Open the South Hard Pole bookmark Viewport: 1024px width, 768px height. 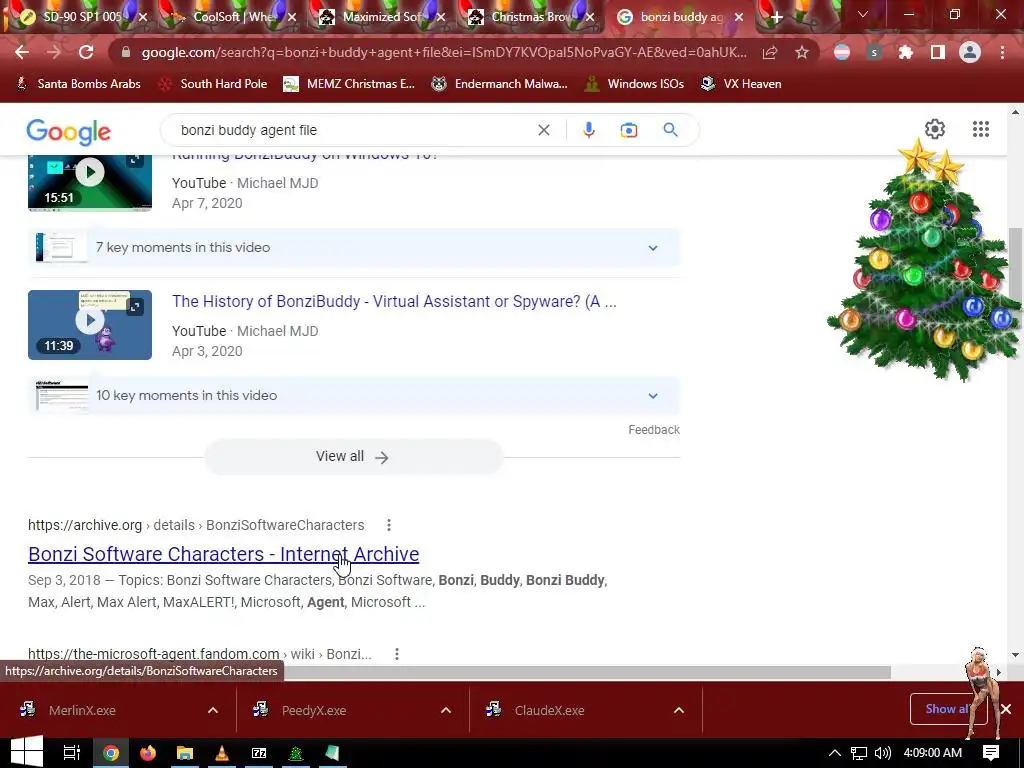click(x=213, y=84)
